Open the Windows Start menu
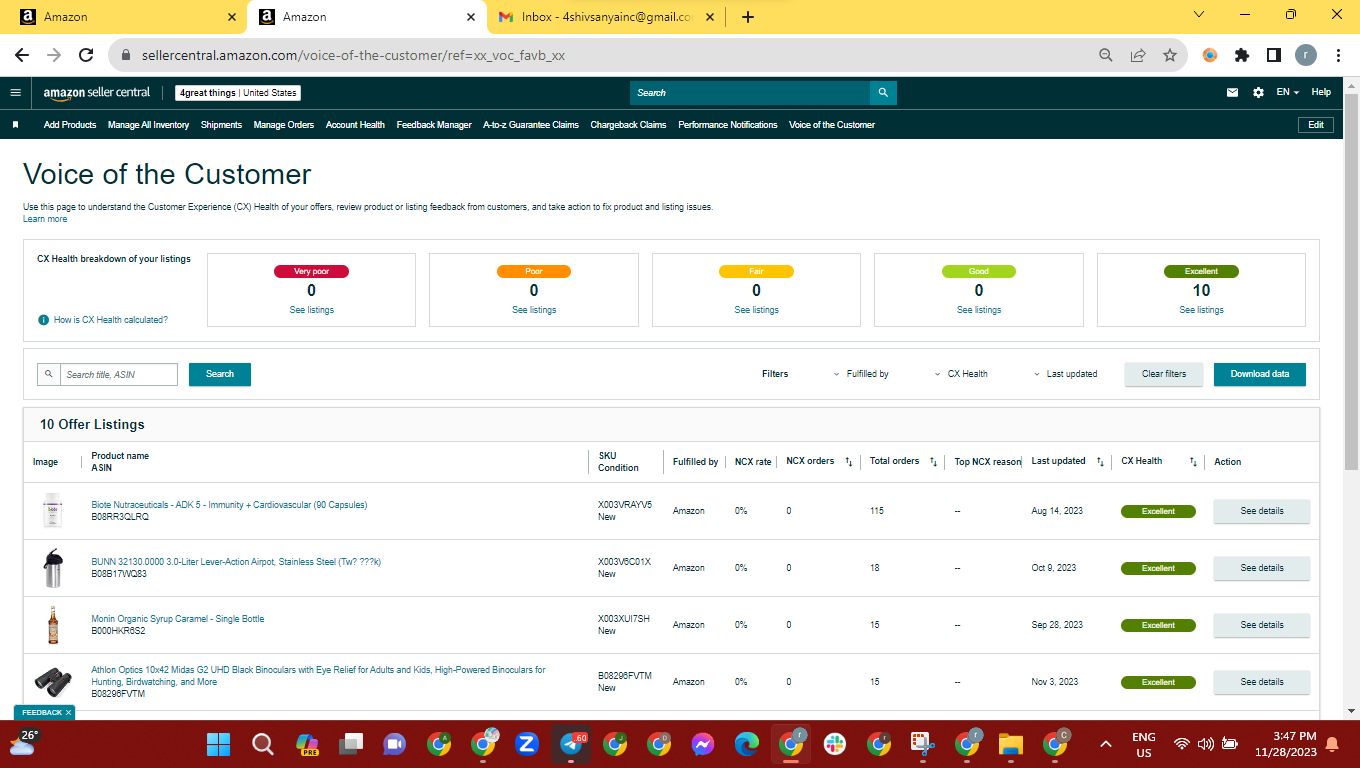1360x768 pixels. [x=218, y=744]
